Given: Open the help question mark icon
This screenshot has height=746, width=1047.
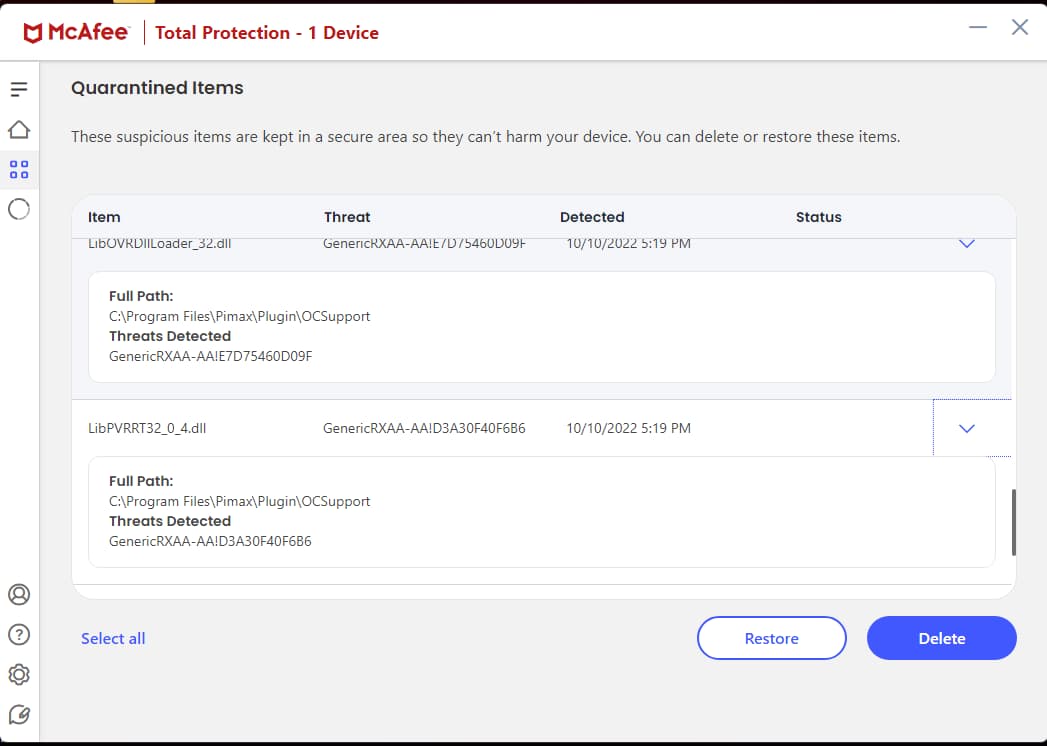Looking at the screenshot, I should 19,634.
